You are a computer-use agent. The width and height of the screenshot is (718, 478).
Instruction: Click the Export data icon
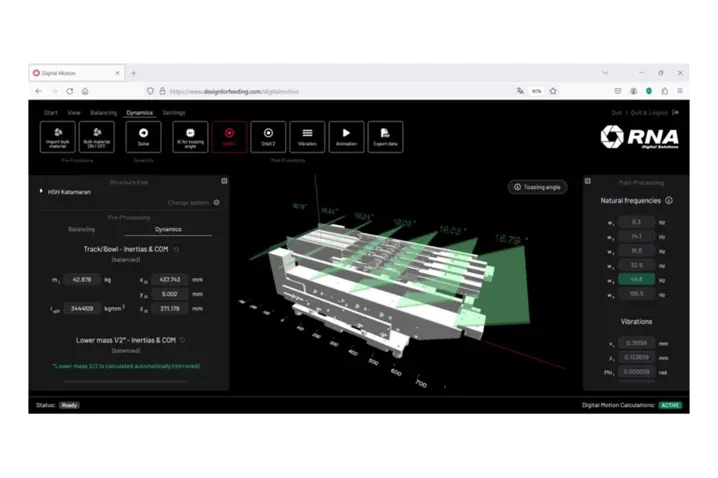coord(385,135)
